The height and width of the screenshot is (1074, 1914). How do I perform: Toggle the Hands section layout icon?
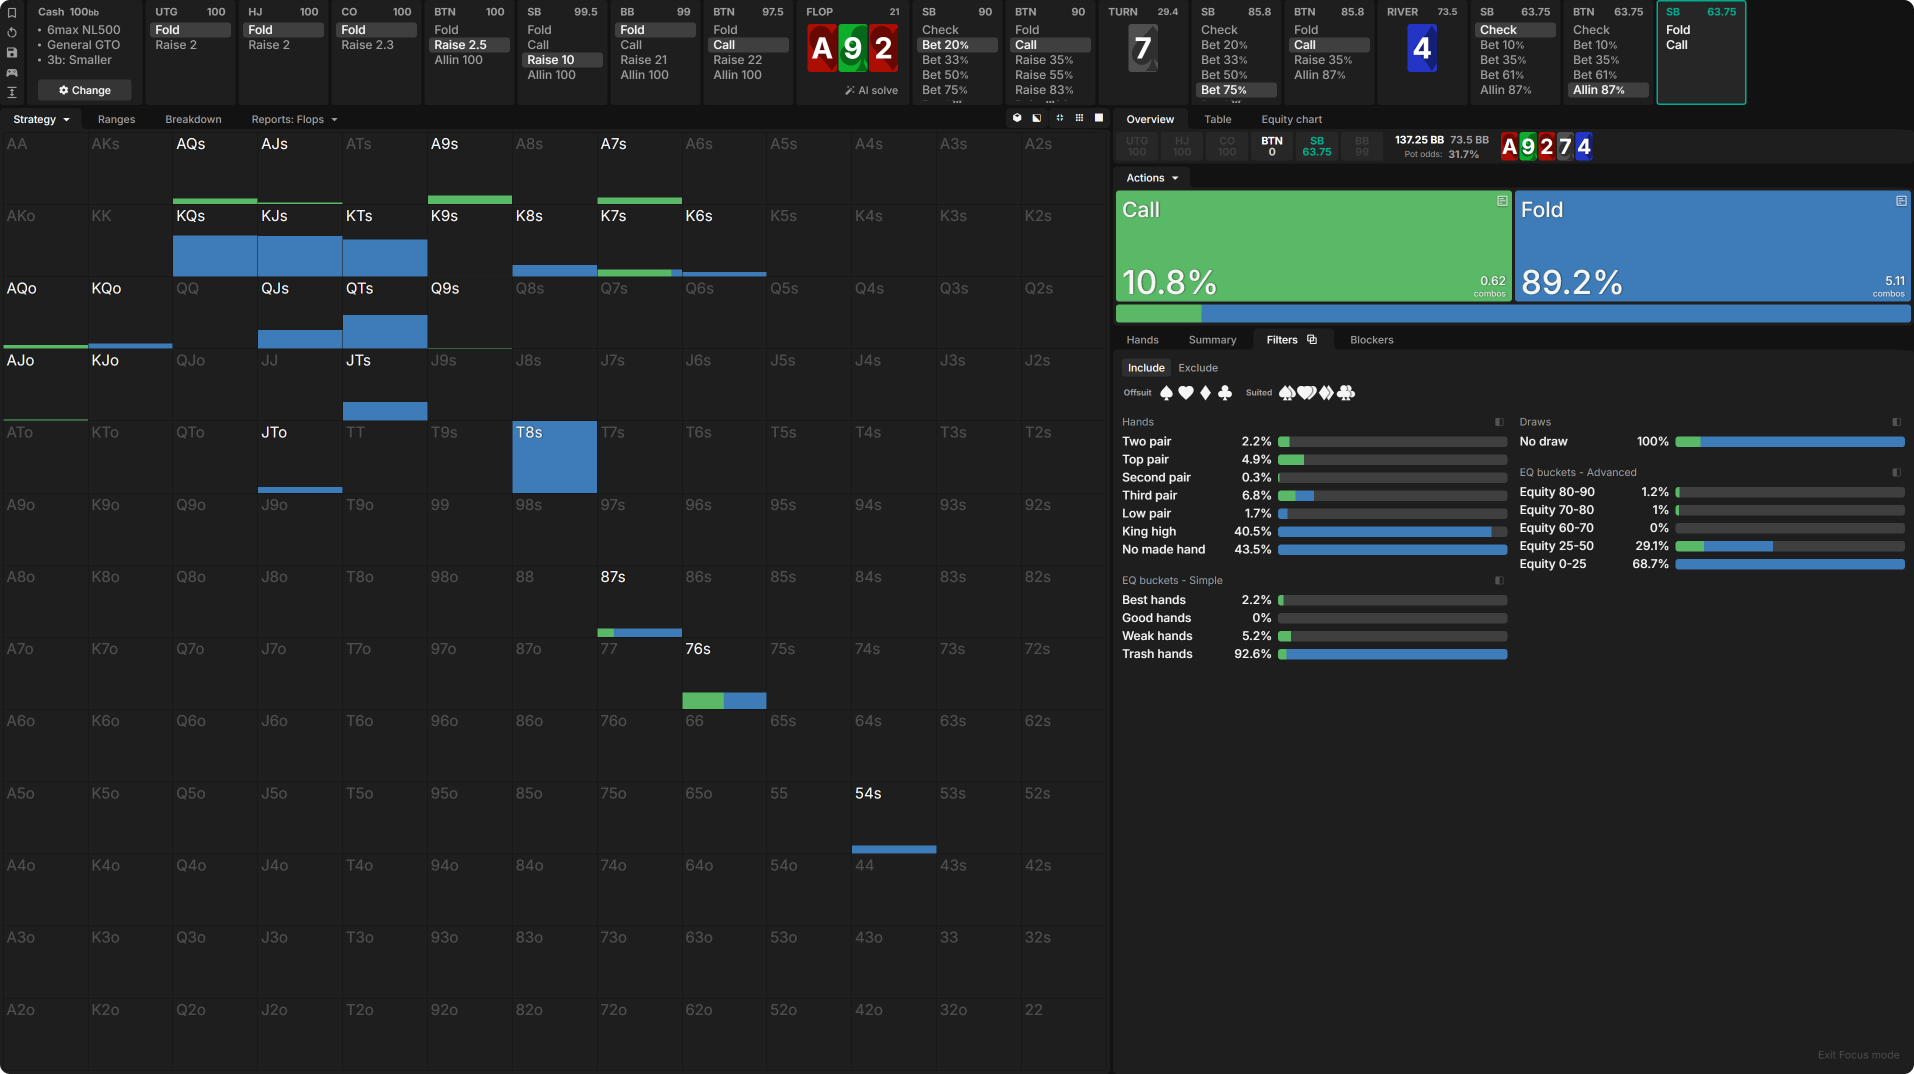coord(1499,422)
